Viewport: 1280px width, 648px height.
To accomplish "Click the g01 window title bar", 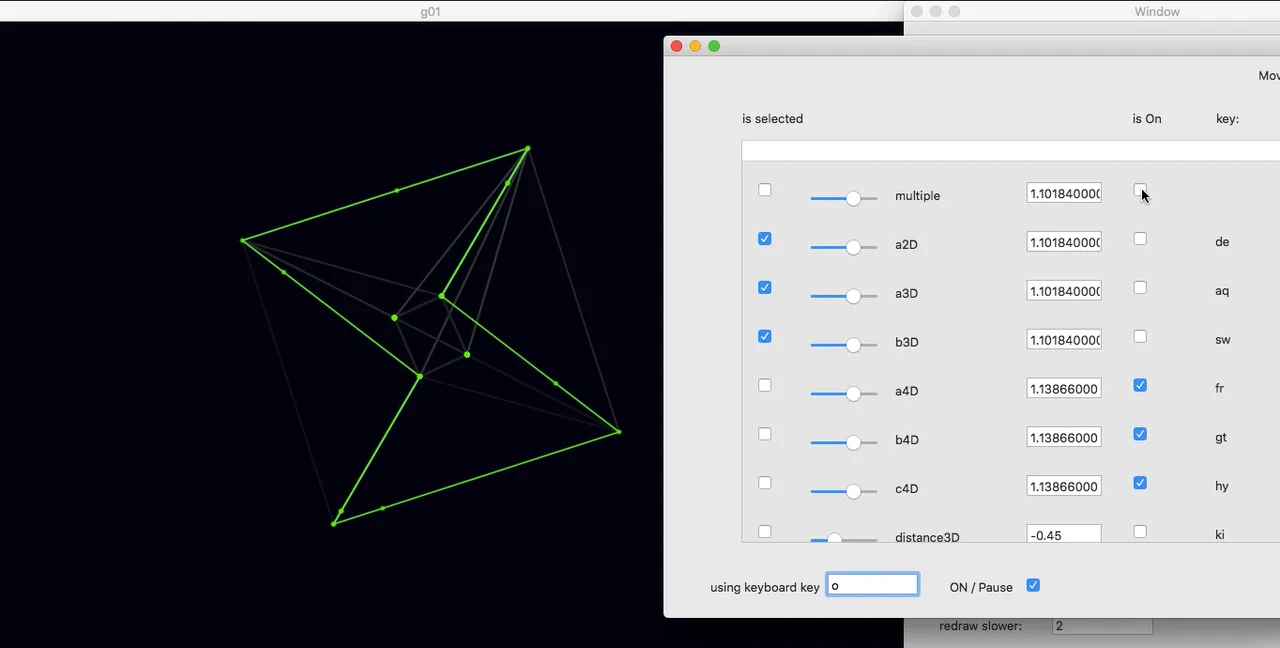I will 451,11.
